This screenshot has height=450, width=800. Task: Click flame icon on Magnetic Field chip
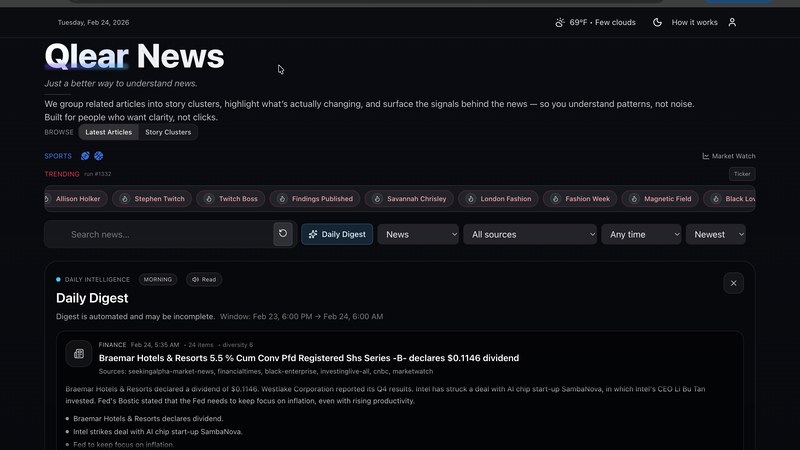(634, 199)
